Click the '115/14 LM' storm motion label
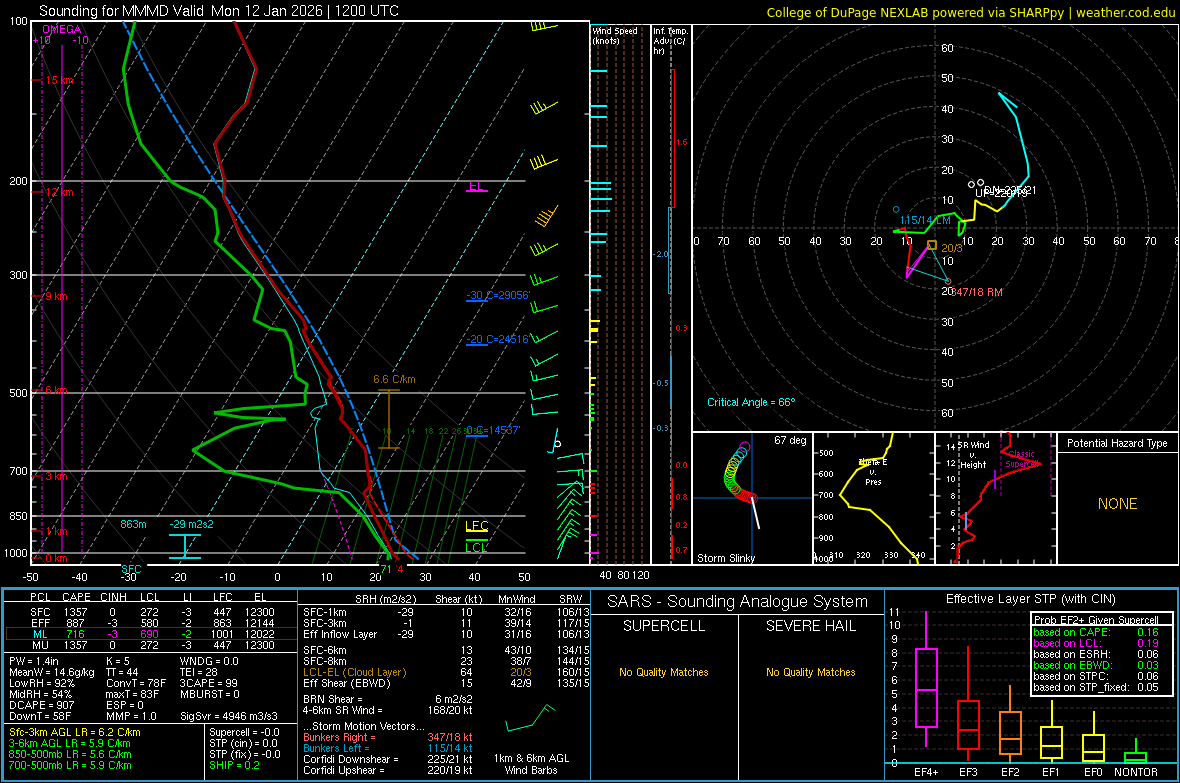 [925, 220]
